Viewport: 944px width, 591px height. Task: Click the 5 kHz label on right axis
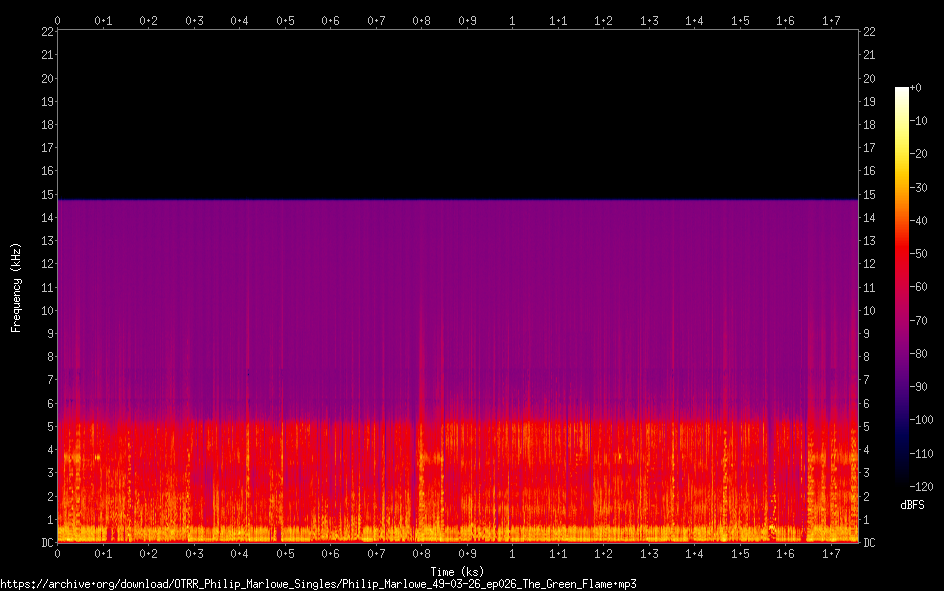pyautogui.click(x=867, y=427)
